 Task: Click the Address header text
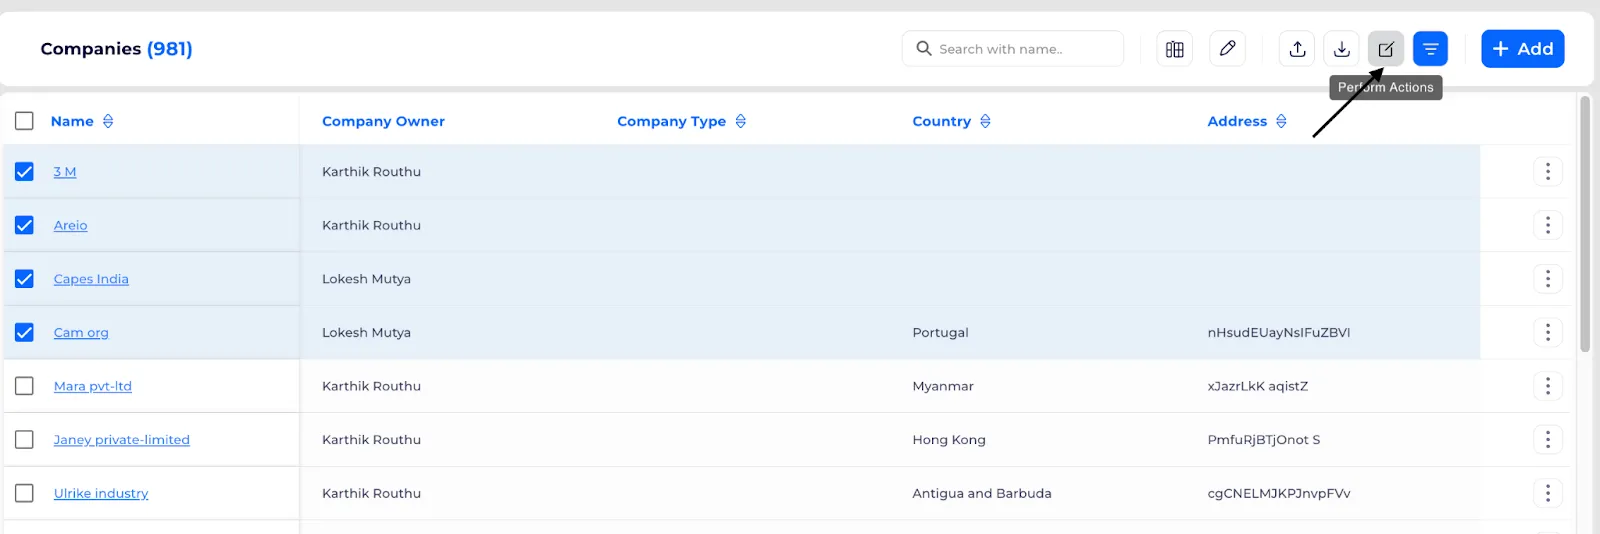pos(1237,121)
